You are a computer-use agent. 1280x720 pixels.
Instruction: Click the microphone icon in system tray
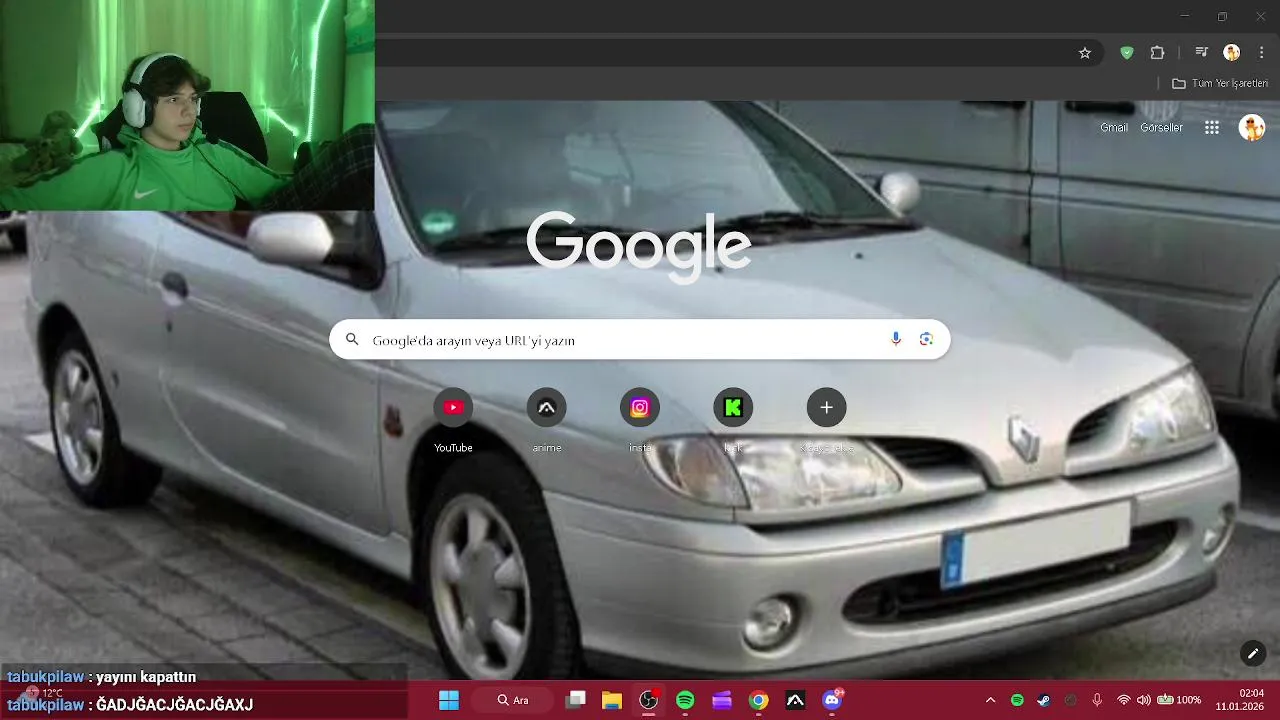[1097, 700]
